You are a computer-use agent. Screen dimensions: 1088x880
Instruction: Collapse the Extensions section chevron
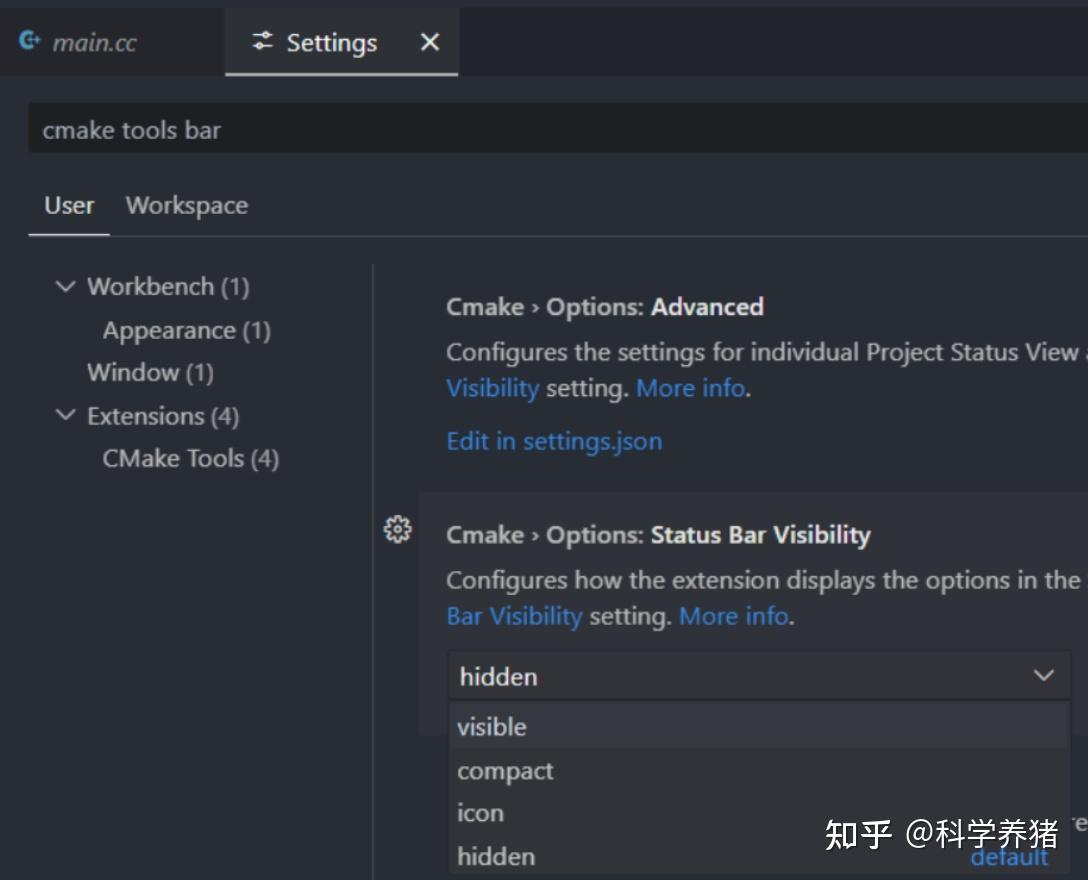[x=66, y=416]
